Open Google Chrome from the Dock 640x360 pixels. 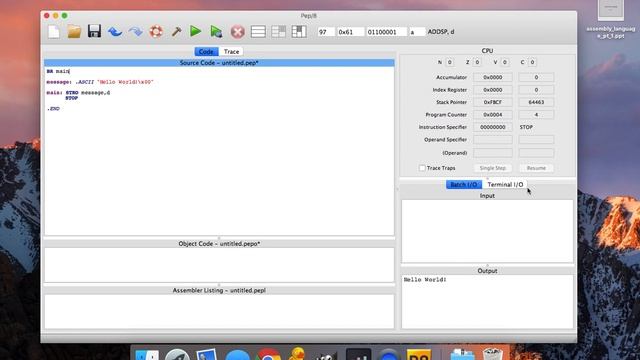(268, 354)
